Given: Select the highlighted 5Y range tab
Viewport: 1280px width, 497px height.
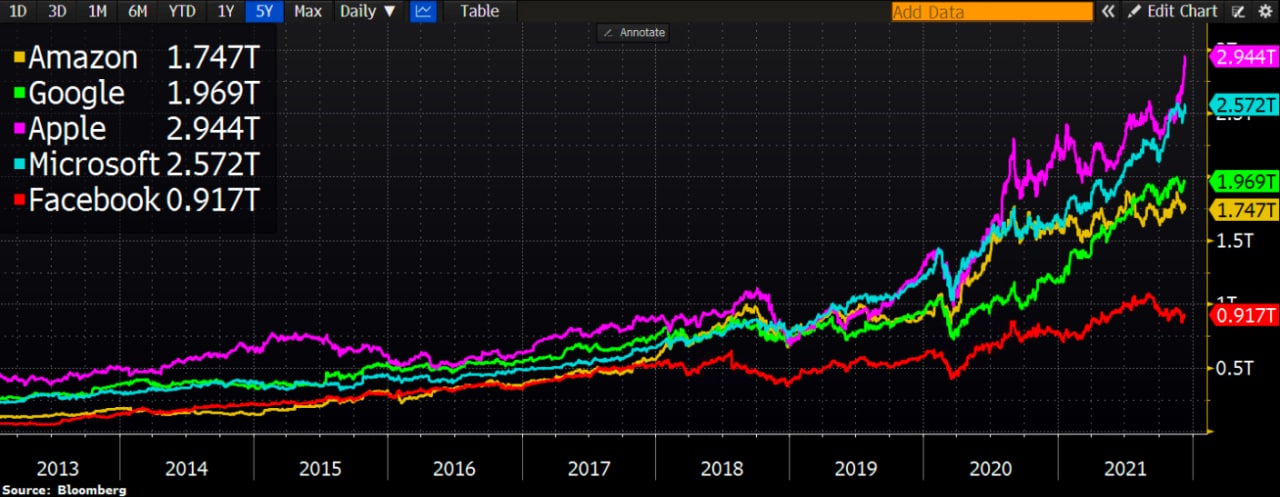Looking at the screenshot, I should (266, 11).
